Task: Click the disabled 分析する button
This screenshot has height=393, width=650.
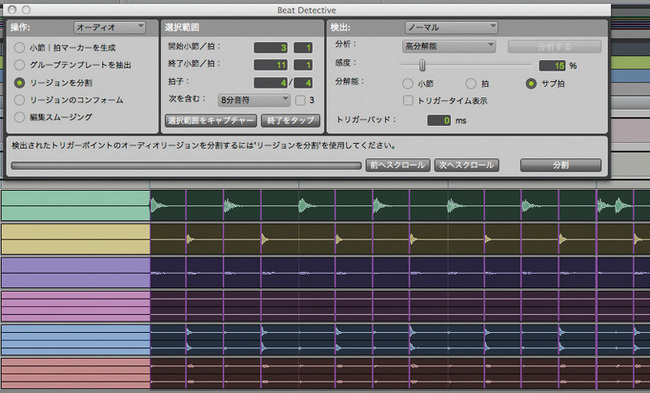Action: pyautogui.click(x=555, y=46)
